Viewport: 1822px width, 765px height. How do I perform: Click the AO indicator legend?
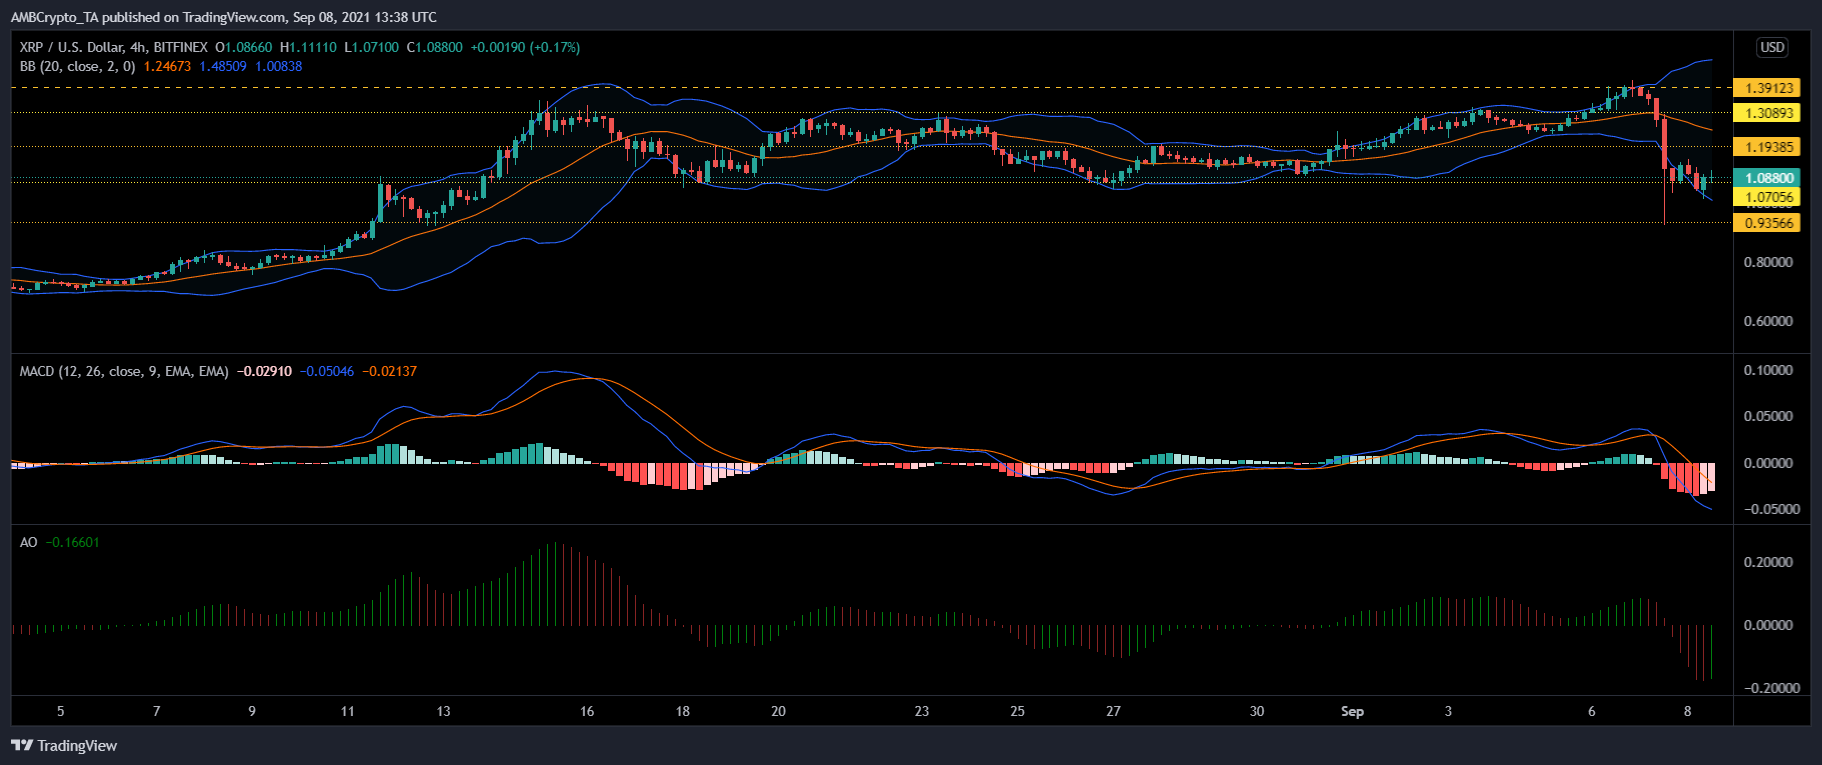pos(29,542)
